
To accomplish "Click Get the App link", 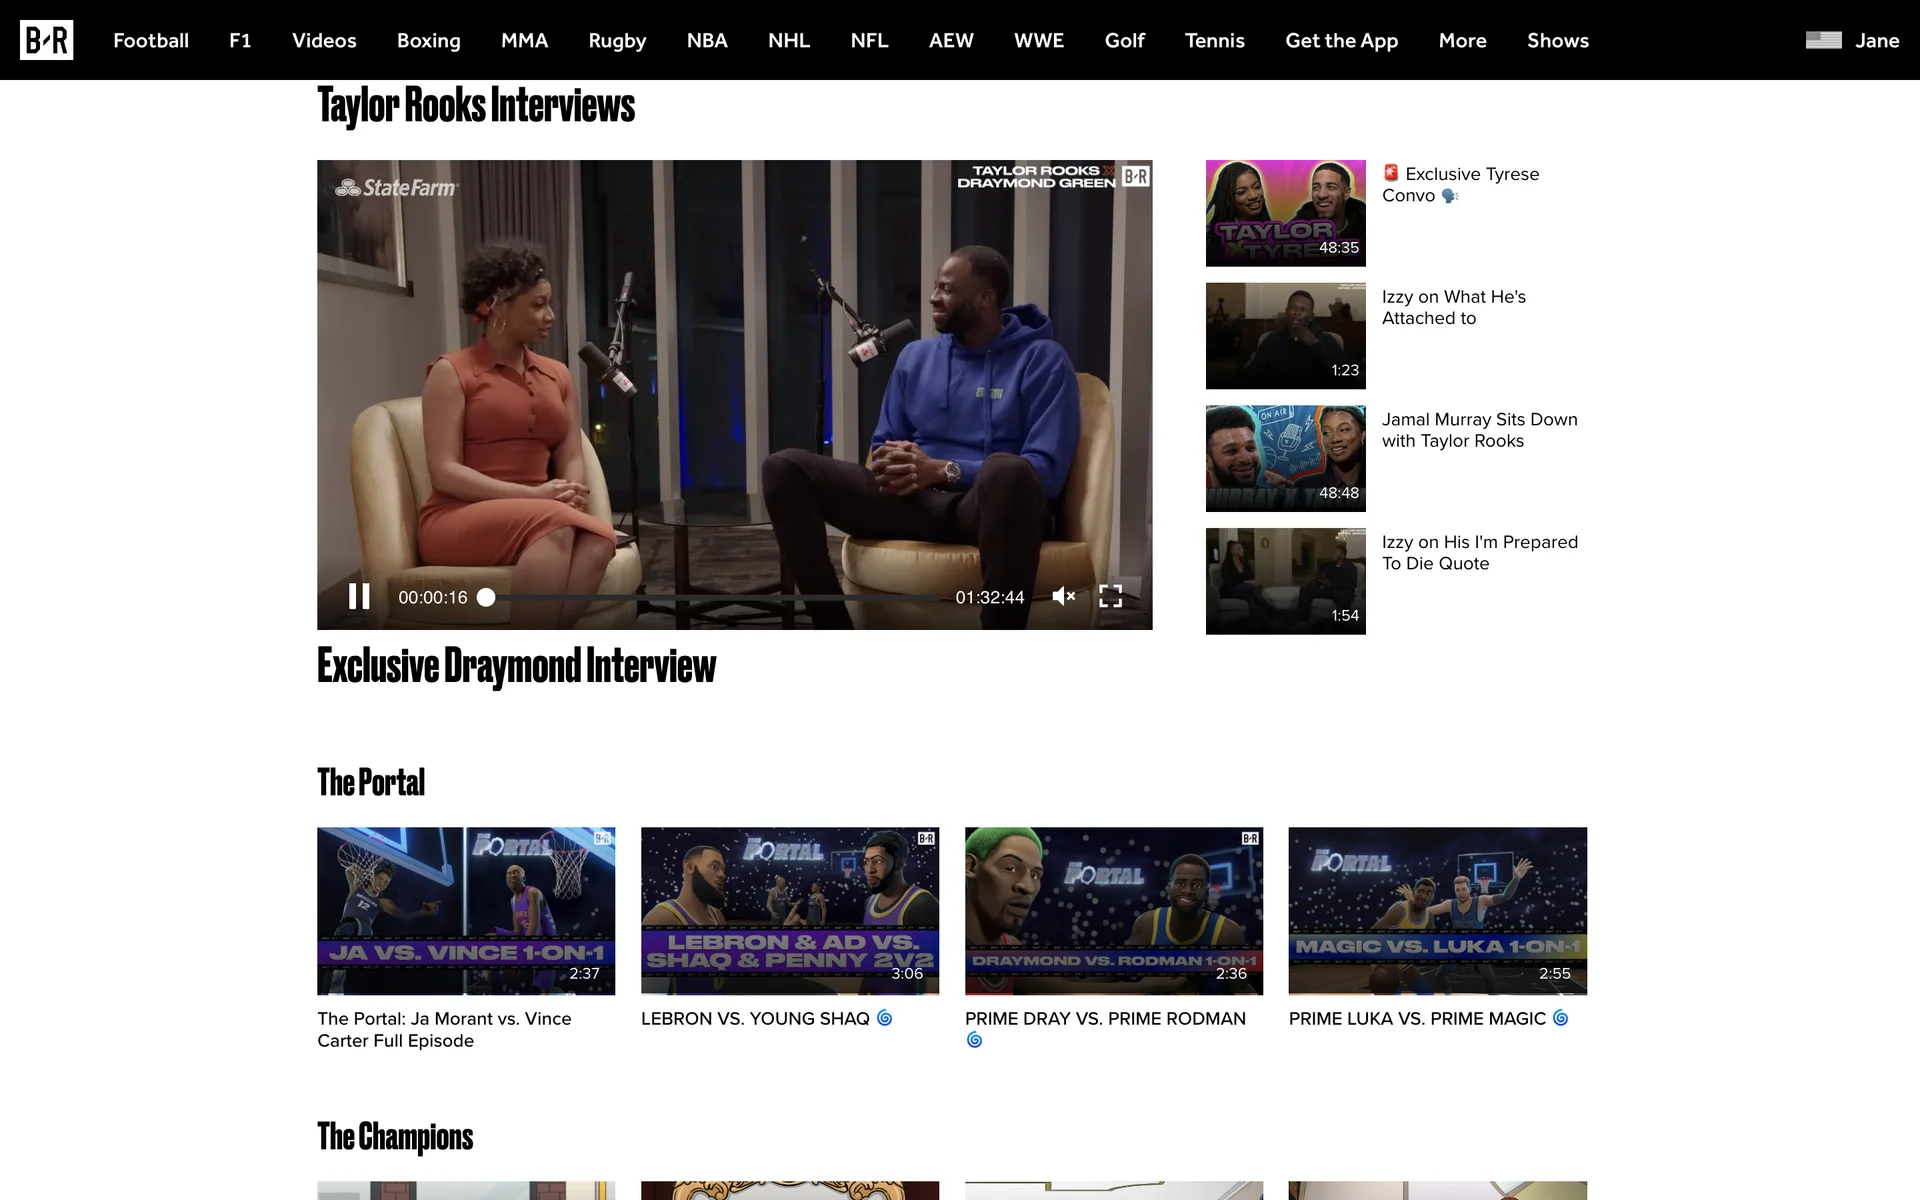I will coord(1341,41).
